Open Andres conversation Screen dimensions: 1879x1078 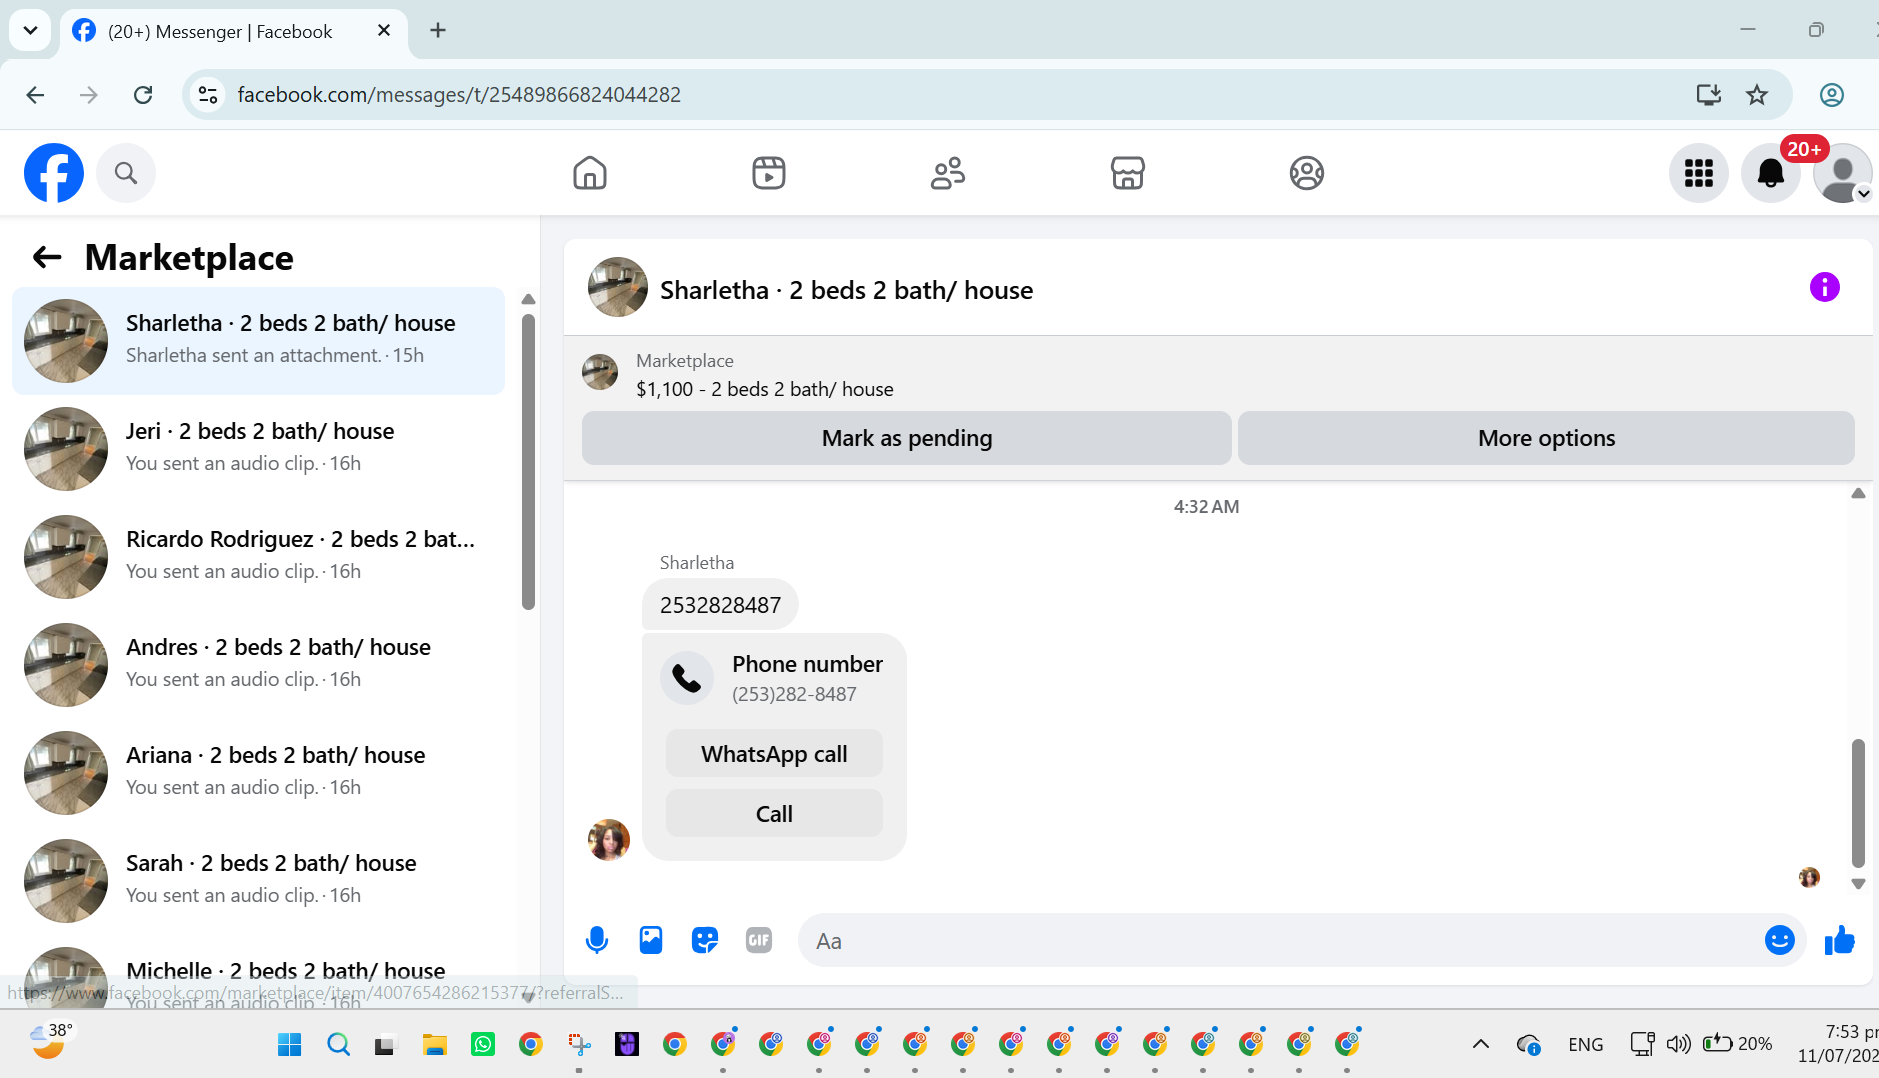click(259, 665)
